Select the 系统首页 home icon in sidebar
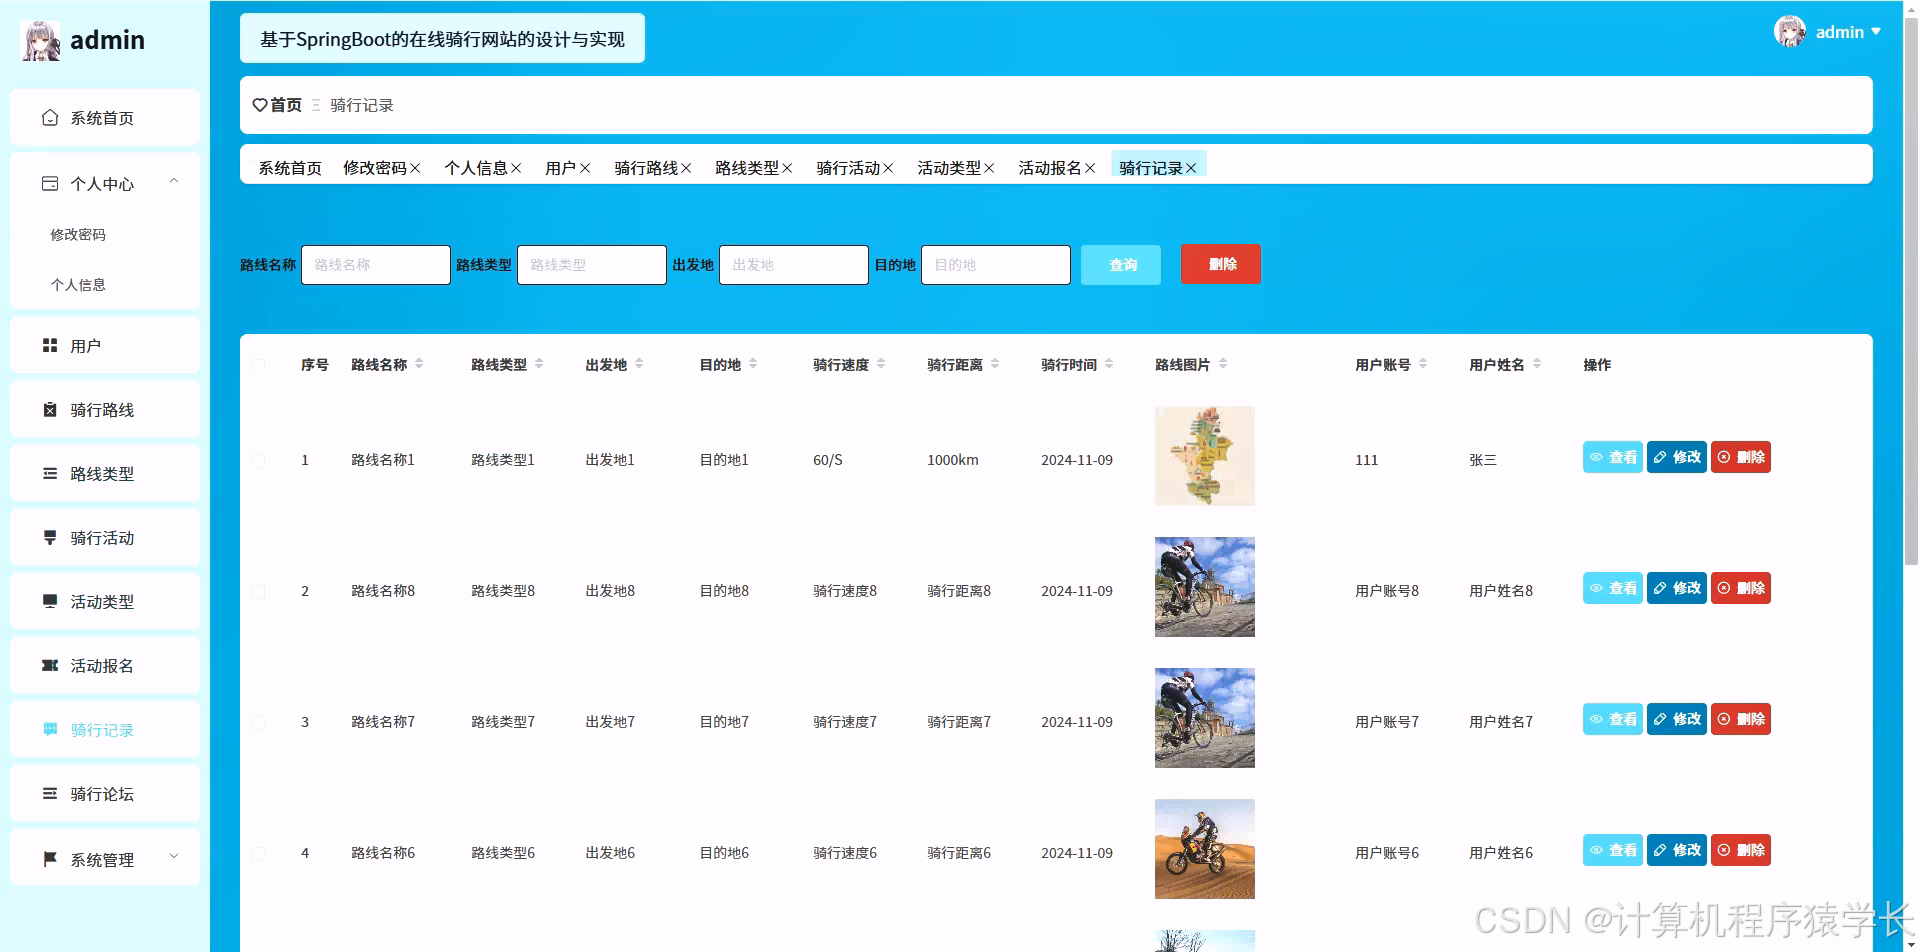Screen dimensions: 1920x952 click(x=50, y=117)
